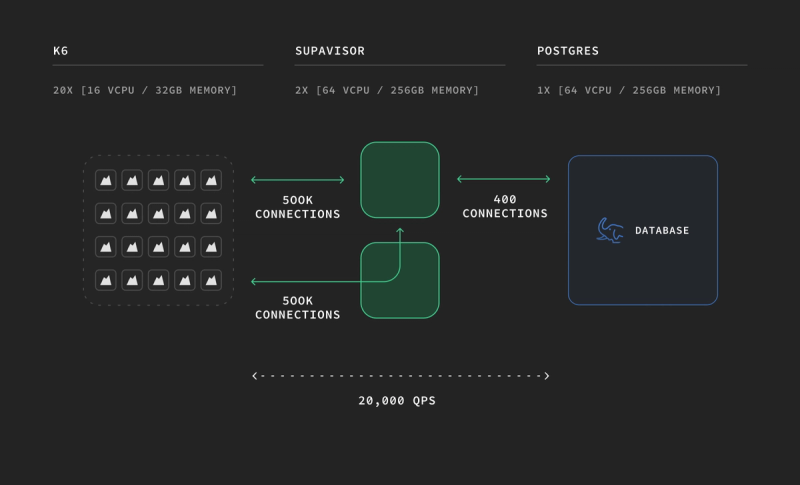This screenshot has width=800, height=485.
Task: Click the '2X [64 VCPU / 256GB MEMORY]' text
Action: pyautogui.click(x=387, y=90)
